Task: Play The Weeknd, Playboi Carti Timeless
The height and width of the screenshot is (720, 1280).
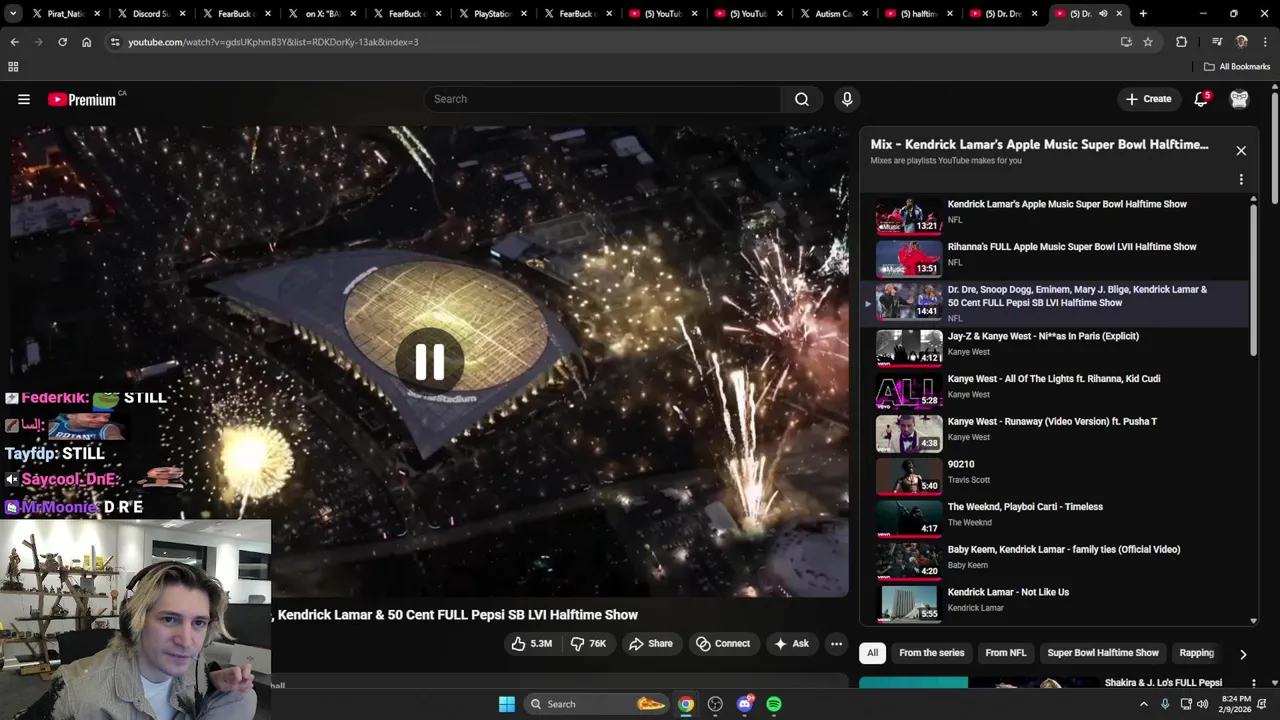Action: [1055, 519]
